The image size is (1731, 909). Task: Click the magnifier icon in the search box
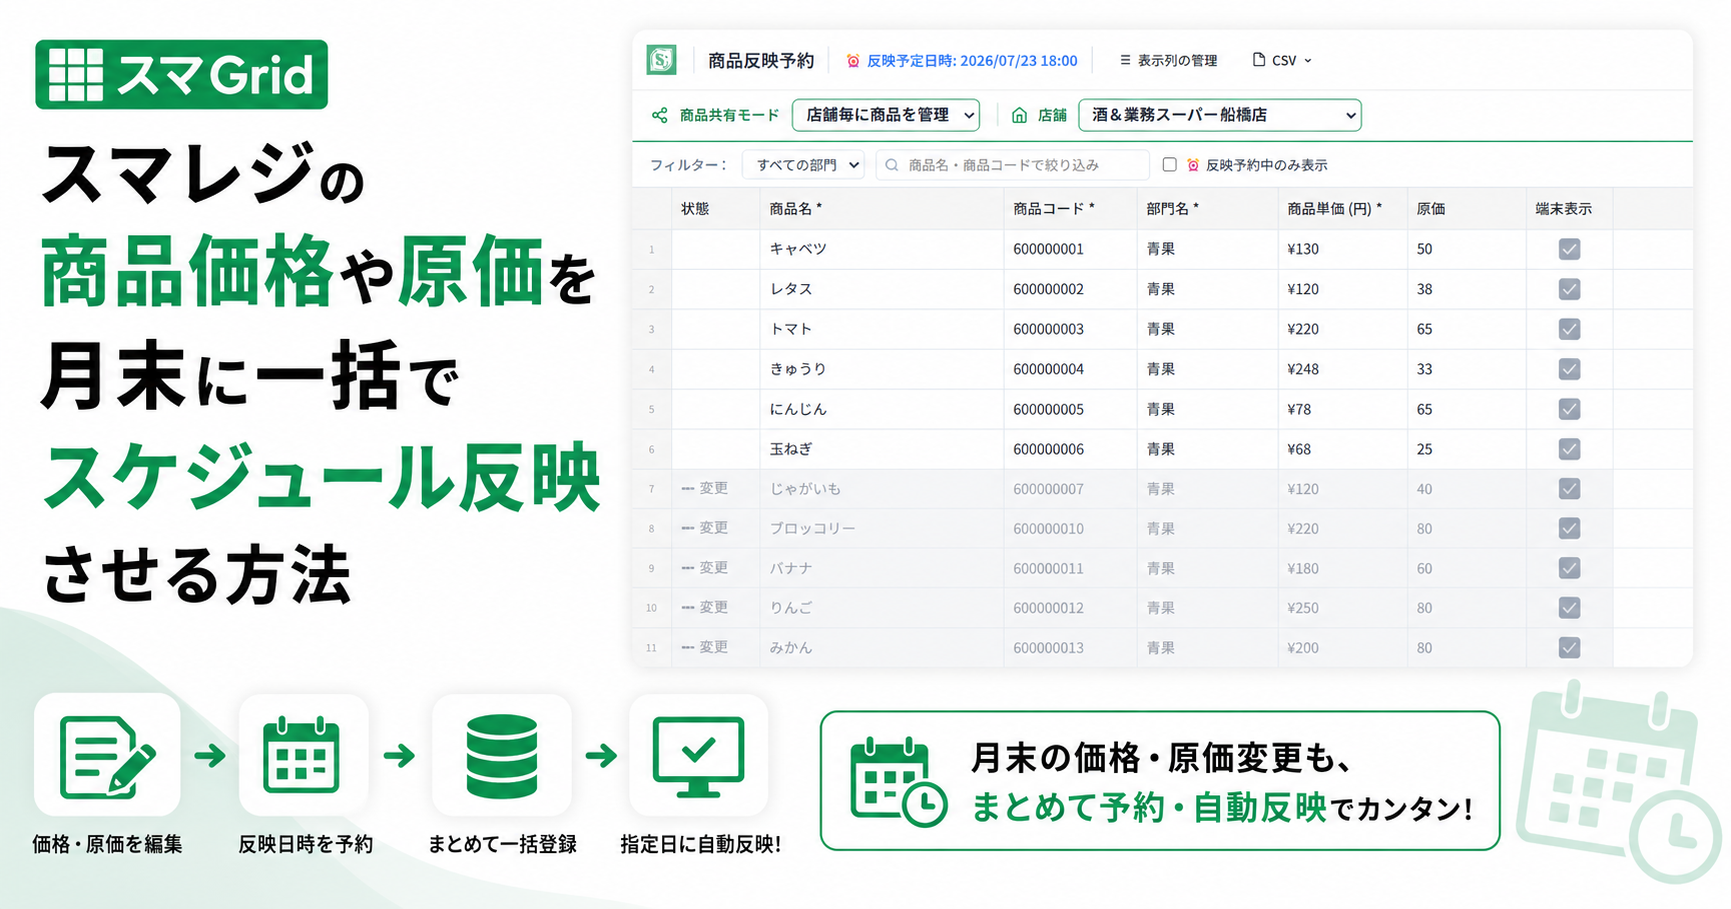(892, 165)
